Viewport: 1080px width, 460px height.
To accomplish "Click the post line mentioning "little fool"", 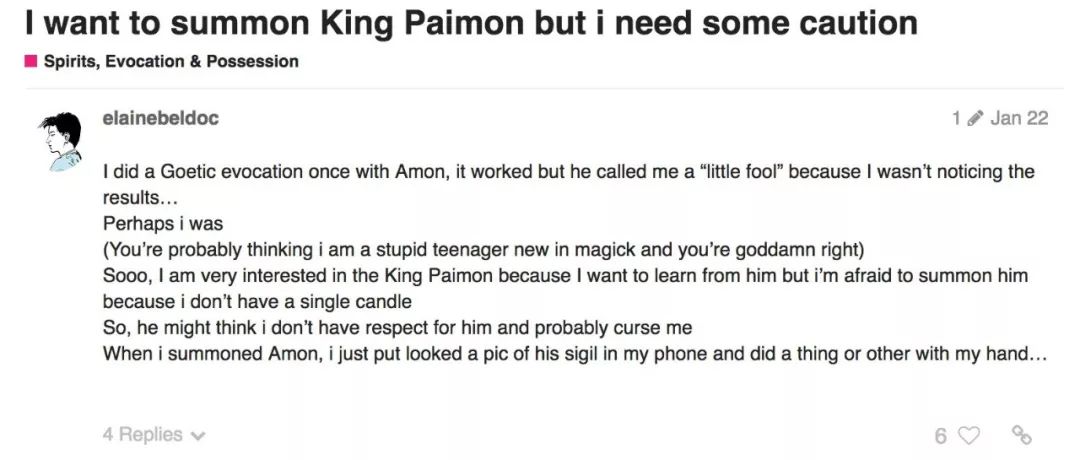I will tap(568, 172).
